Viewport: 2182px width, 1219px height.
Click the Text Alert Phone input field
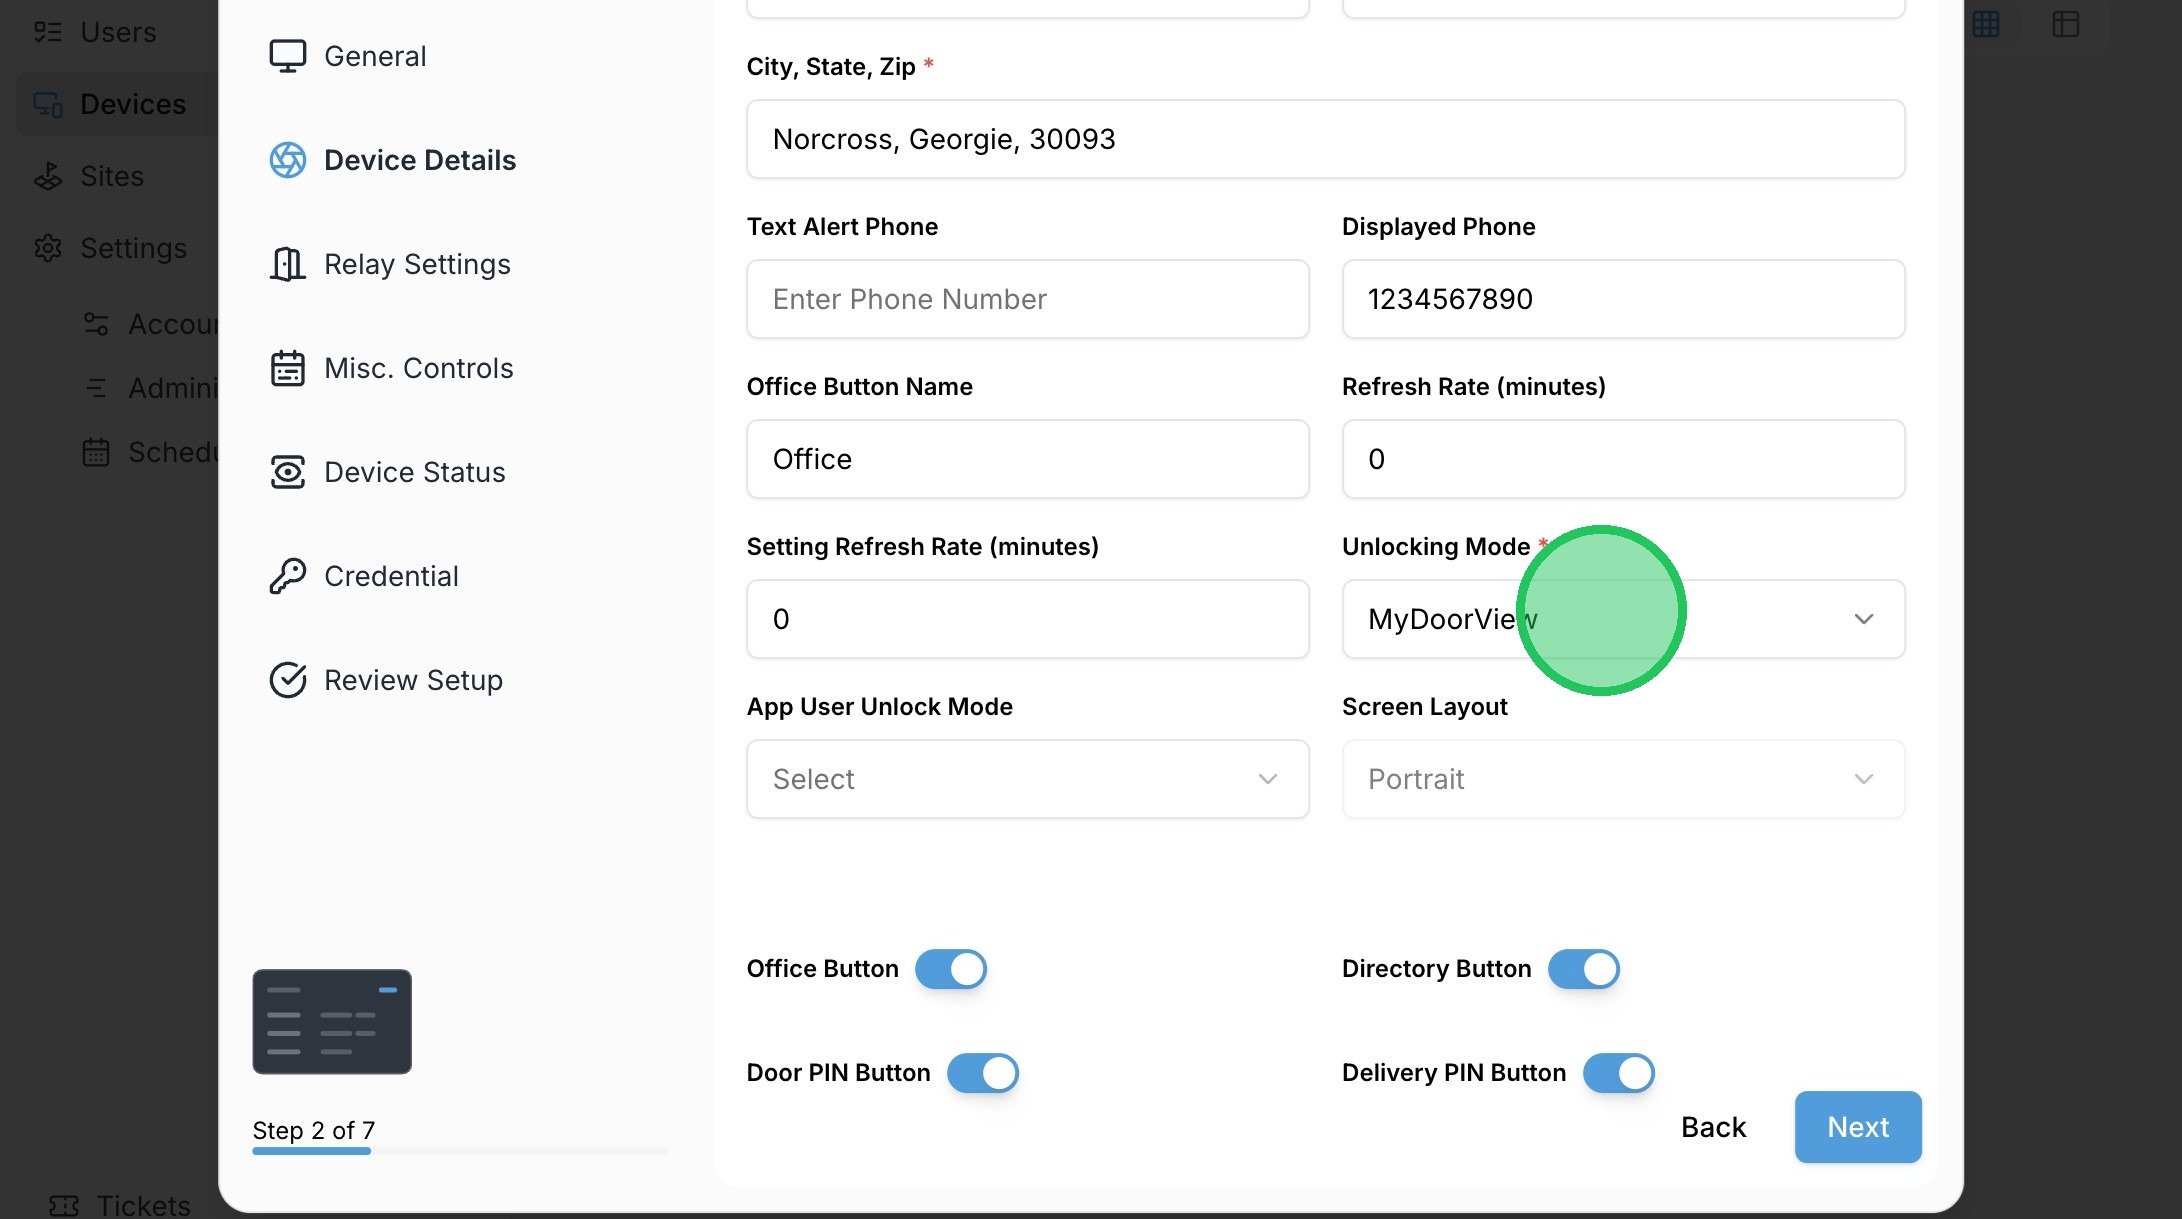[1027, 299]
